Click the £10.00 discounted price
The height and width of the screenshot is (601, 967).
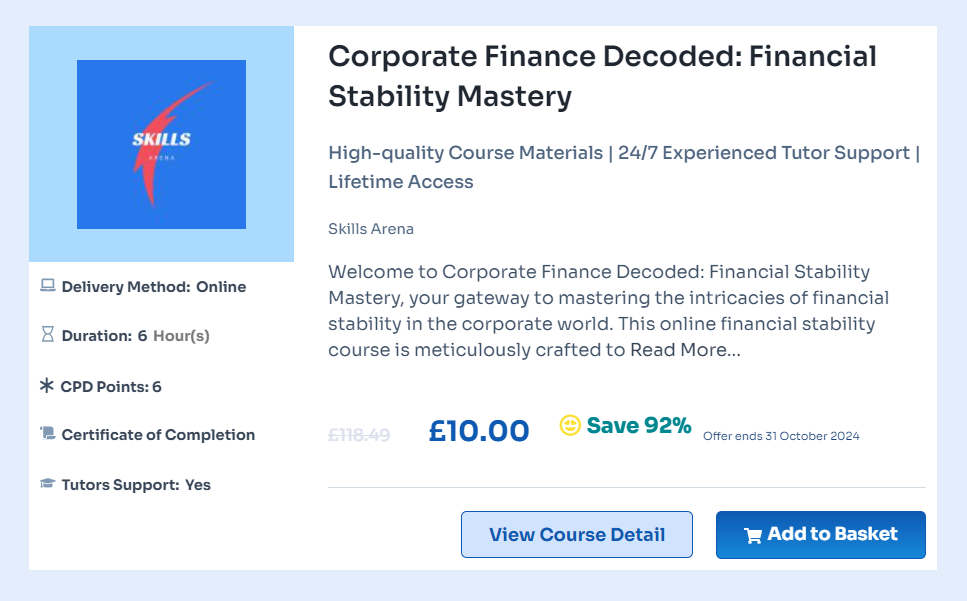pyautogui.click(x=479, y=431)
